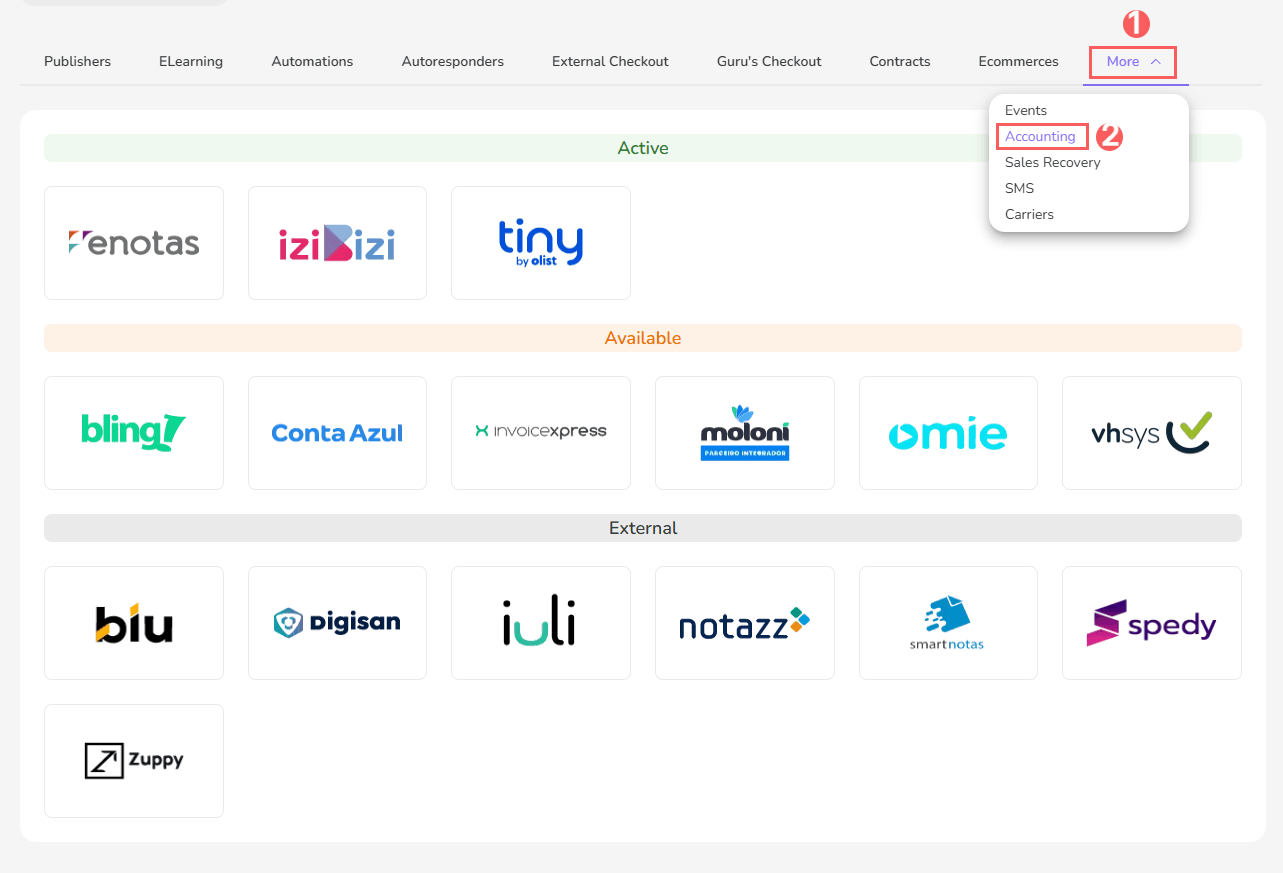Open the Notazz external integration card
Screen dimensions: 1283x873
pos(745,623)
